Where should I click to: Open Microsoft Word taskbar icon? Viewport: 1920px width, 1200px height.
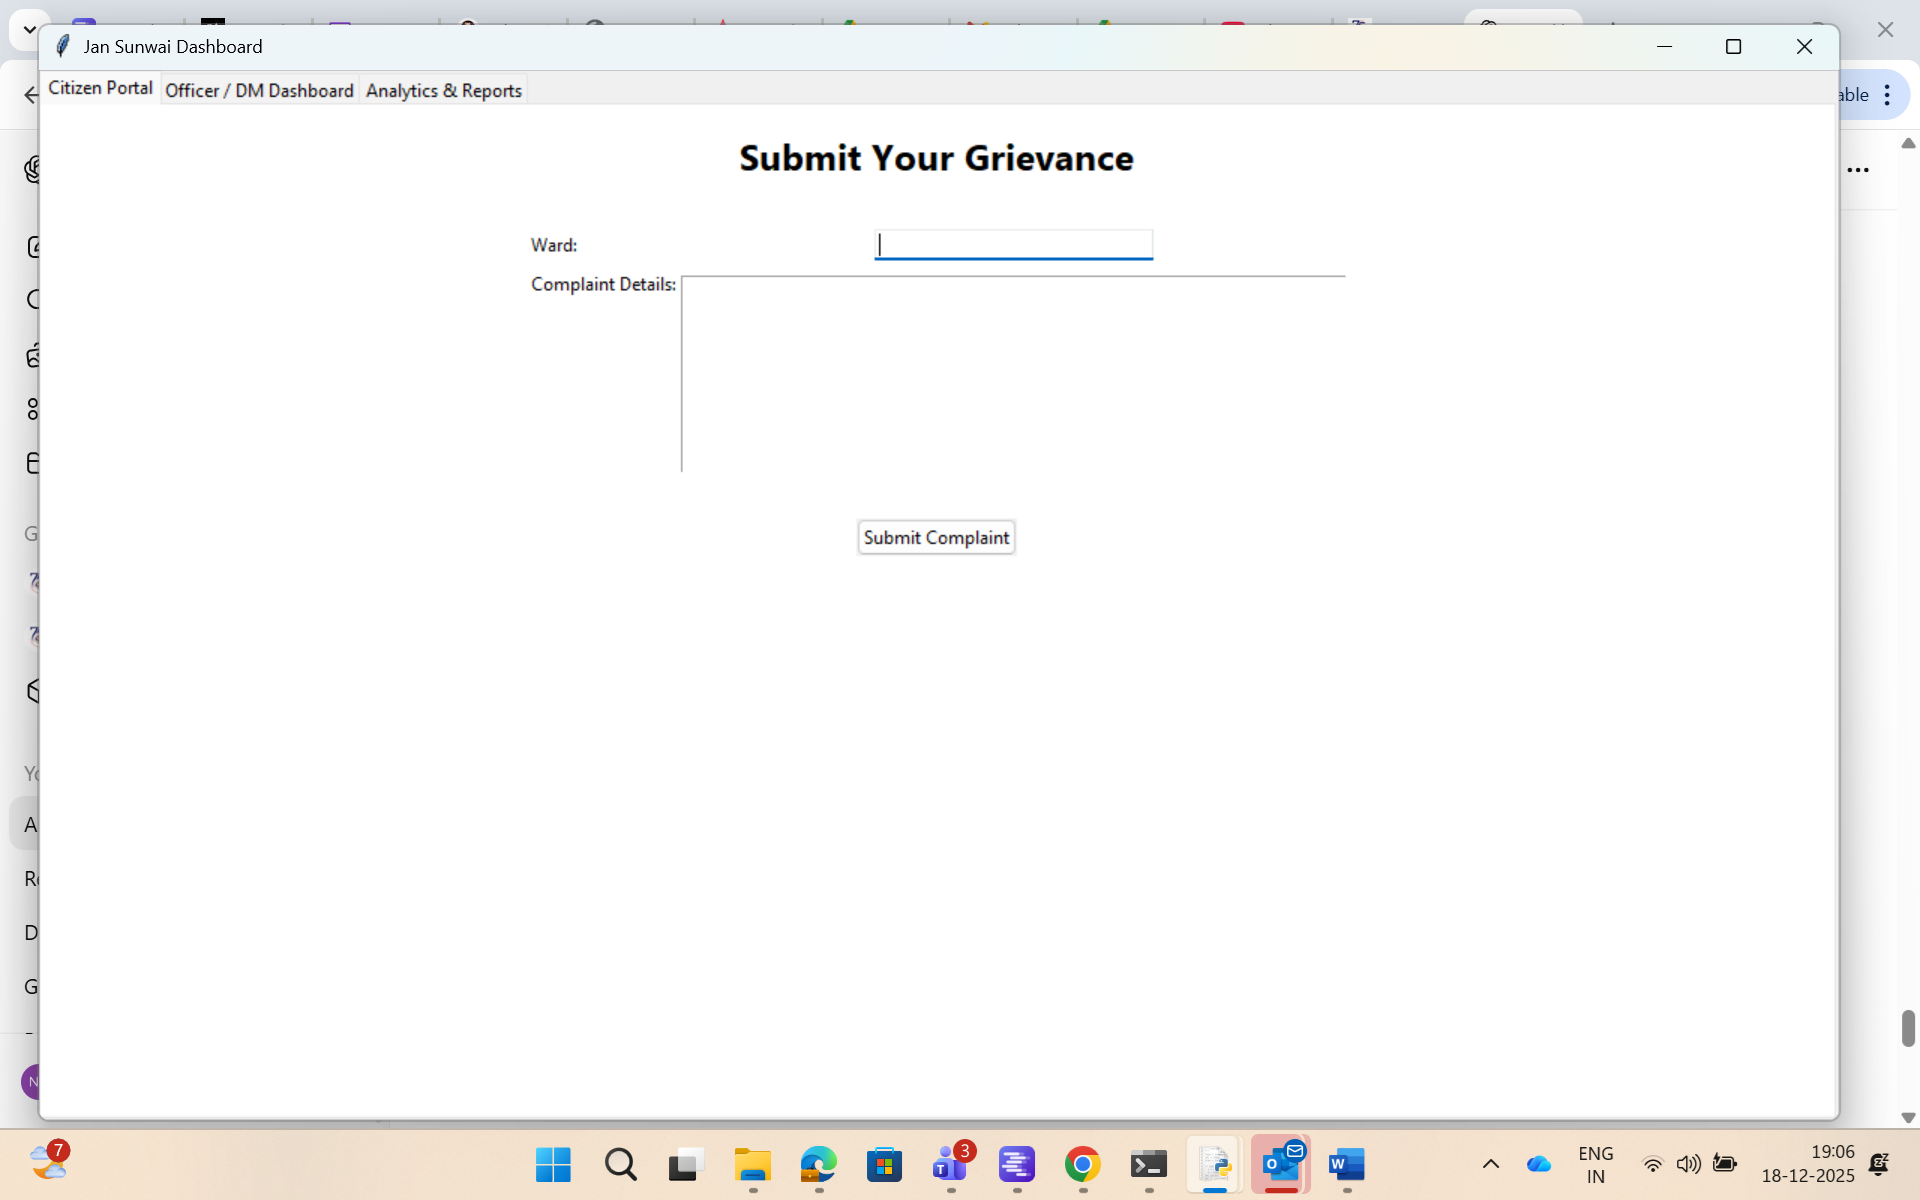click(1346, 1164)
